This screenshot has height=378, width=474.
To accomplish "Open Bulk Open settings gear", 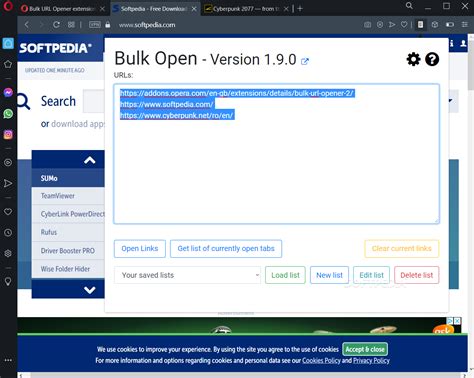I will (413, 59).
